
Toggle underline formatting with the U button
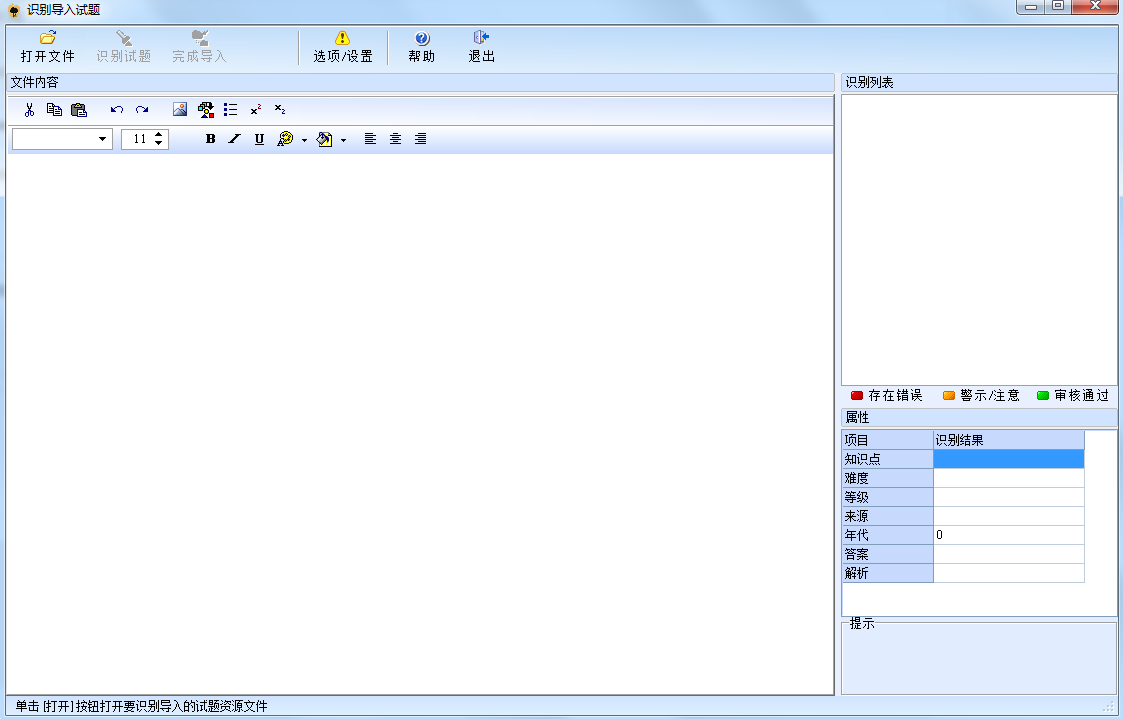pos(258,139)
